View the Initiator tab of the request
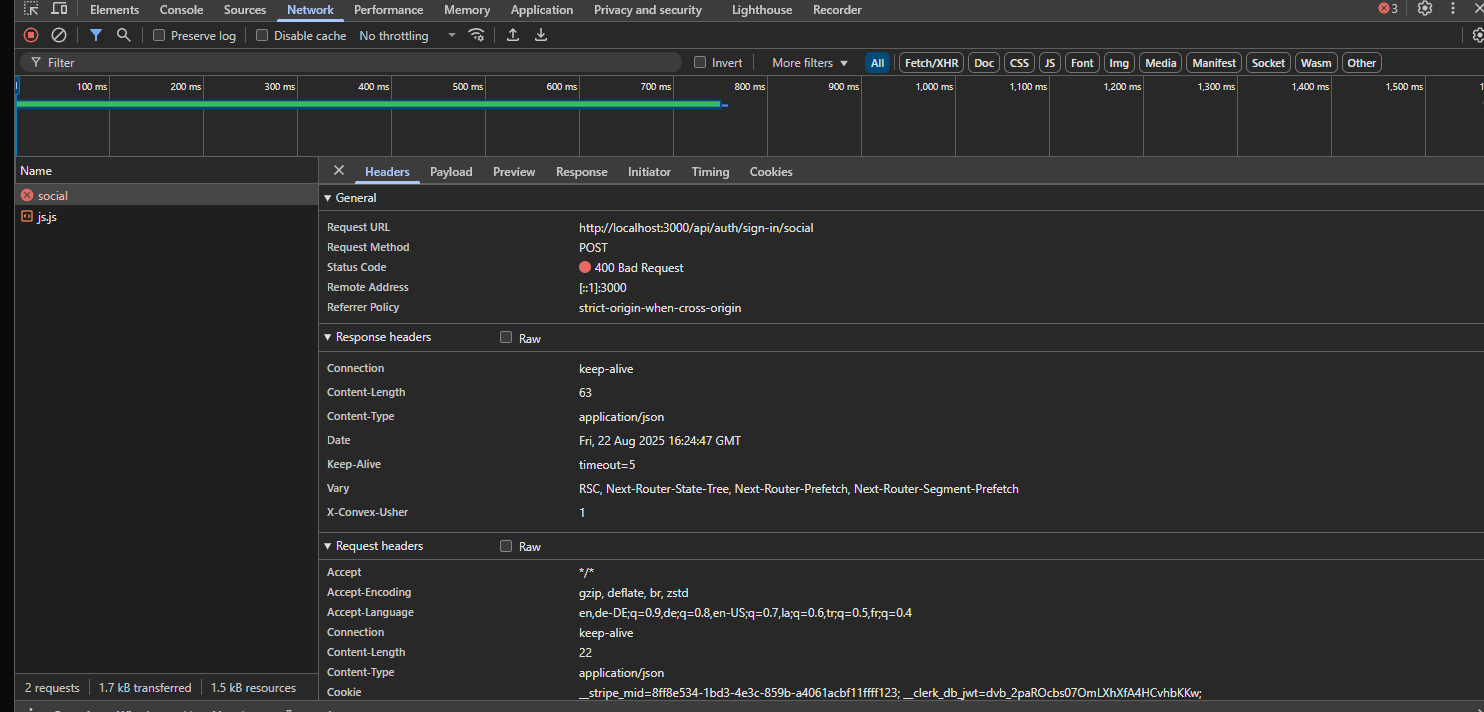 point(649,172)
